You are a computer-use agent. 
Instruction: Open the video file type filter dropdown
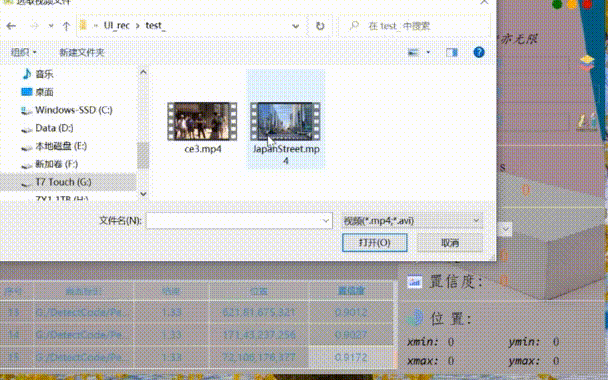(x=412, y=221)
